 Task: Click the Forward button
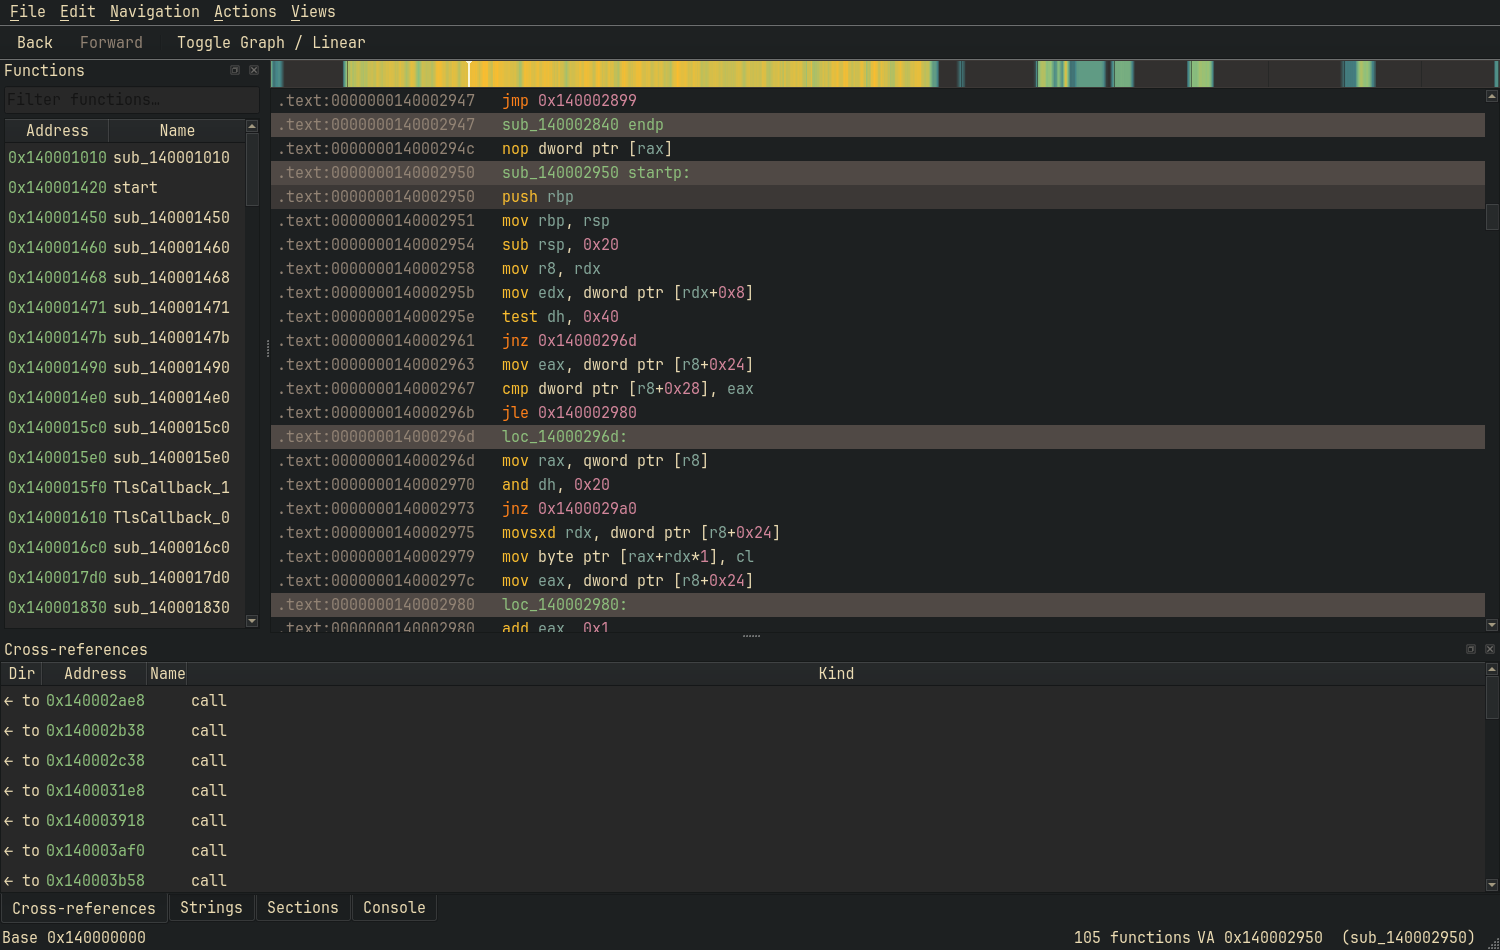(111, 42)
